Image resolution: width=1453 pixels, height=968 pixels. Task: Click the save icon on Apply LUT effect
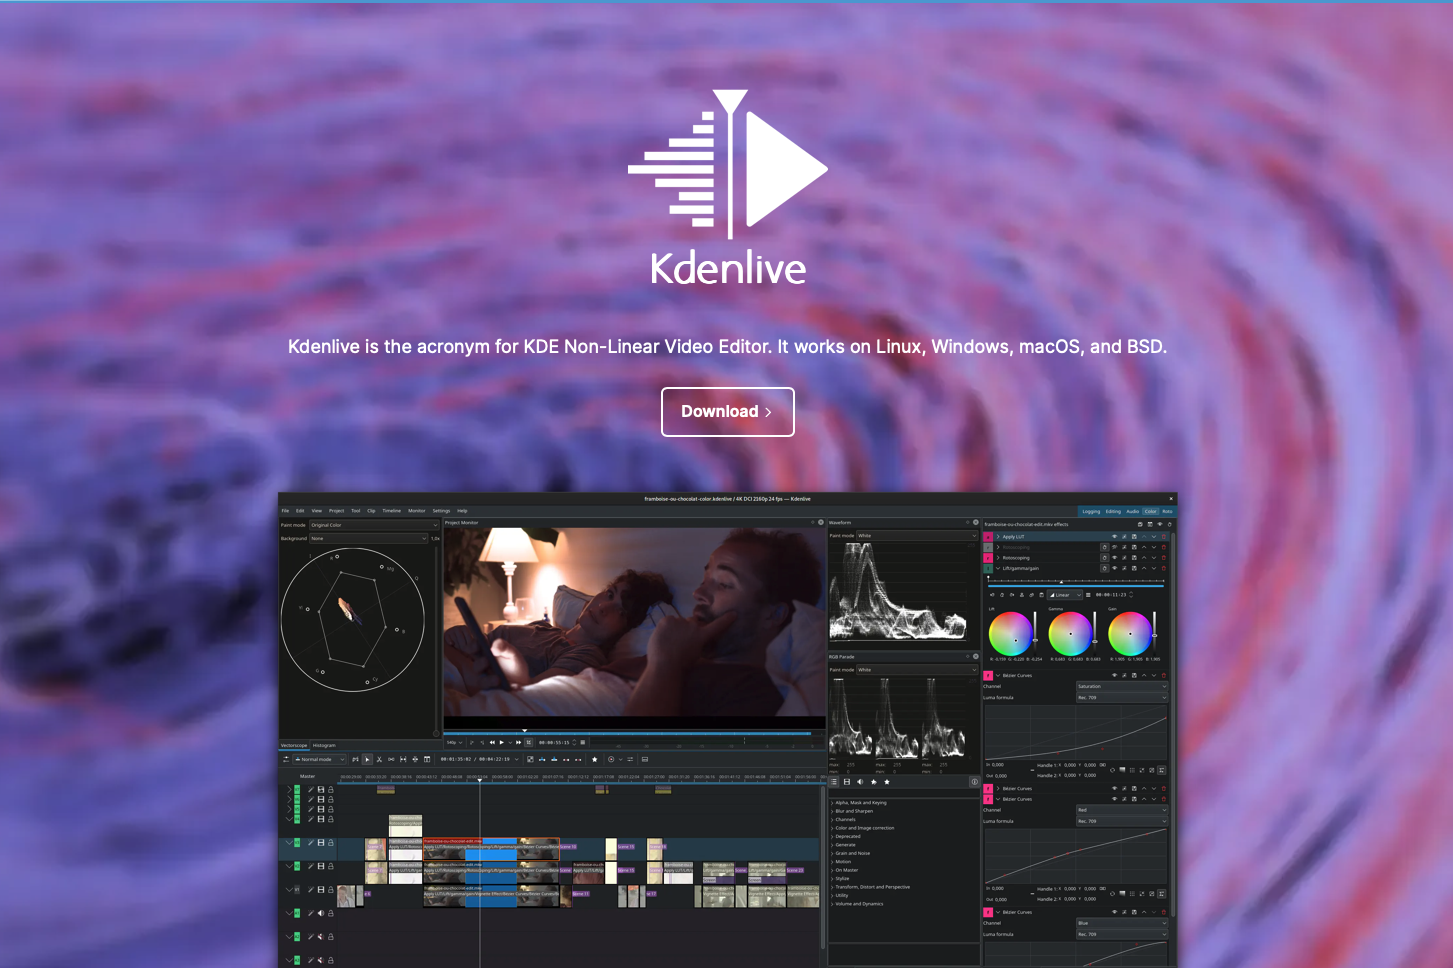coord(1134,537)
